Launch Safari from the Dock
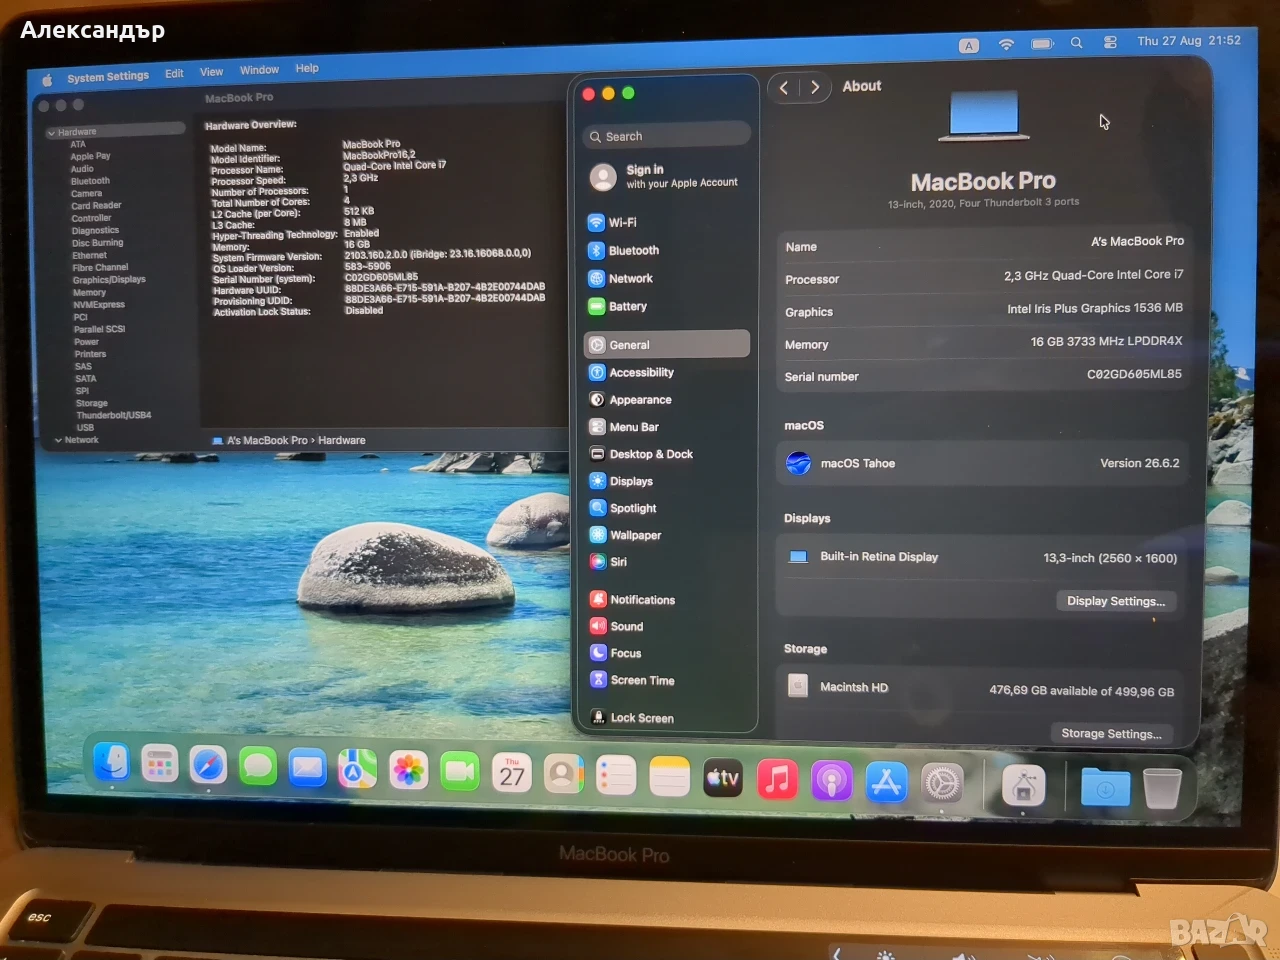Screen dimensions: 1280x960 208,766
